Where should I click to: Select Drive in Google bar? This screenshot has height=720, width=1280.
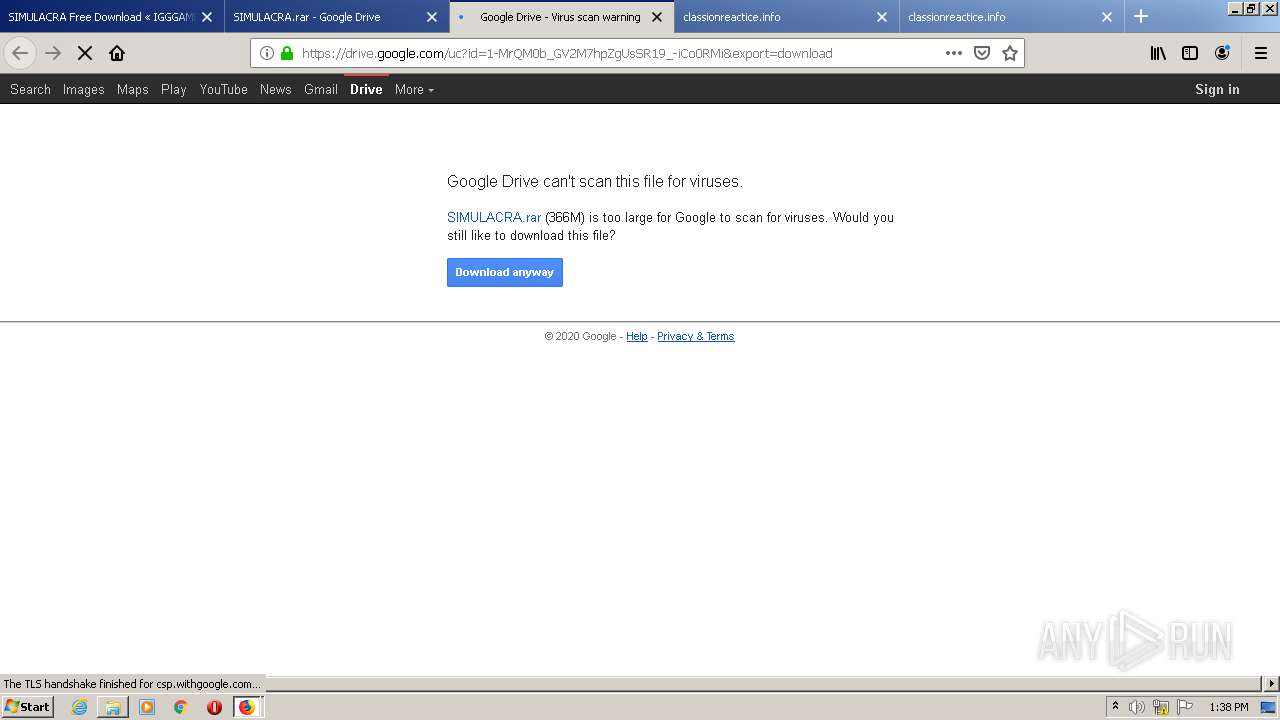(366, 89)
